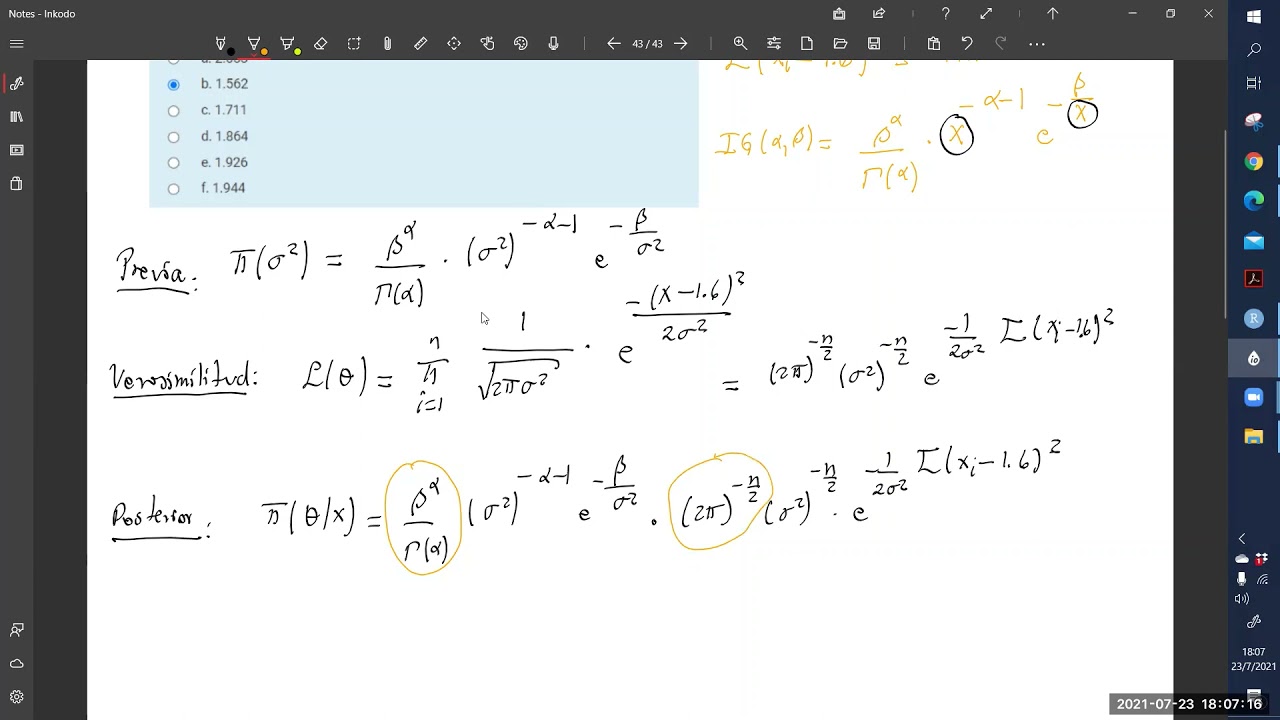This screenshot has width=1280, height=720.
Task: Select the yellow-green highlighter pen
Action: (288, 44)
